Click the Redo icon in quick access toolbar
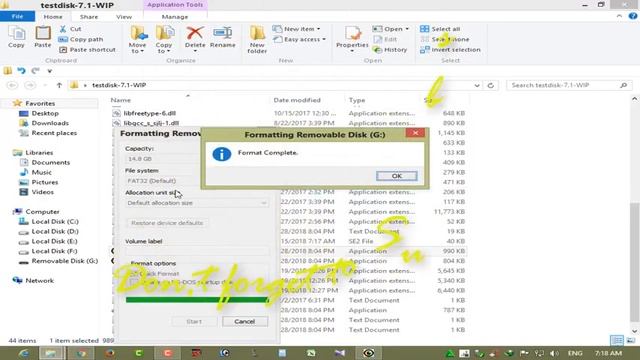 [x=36, y=71]
